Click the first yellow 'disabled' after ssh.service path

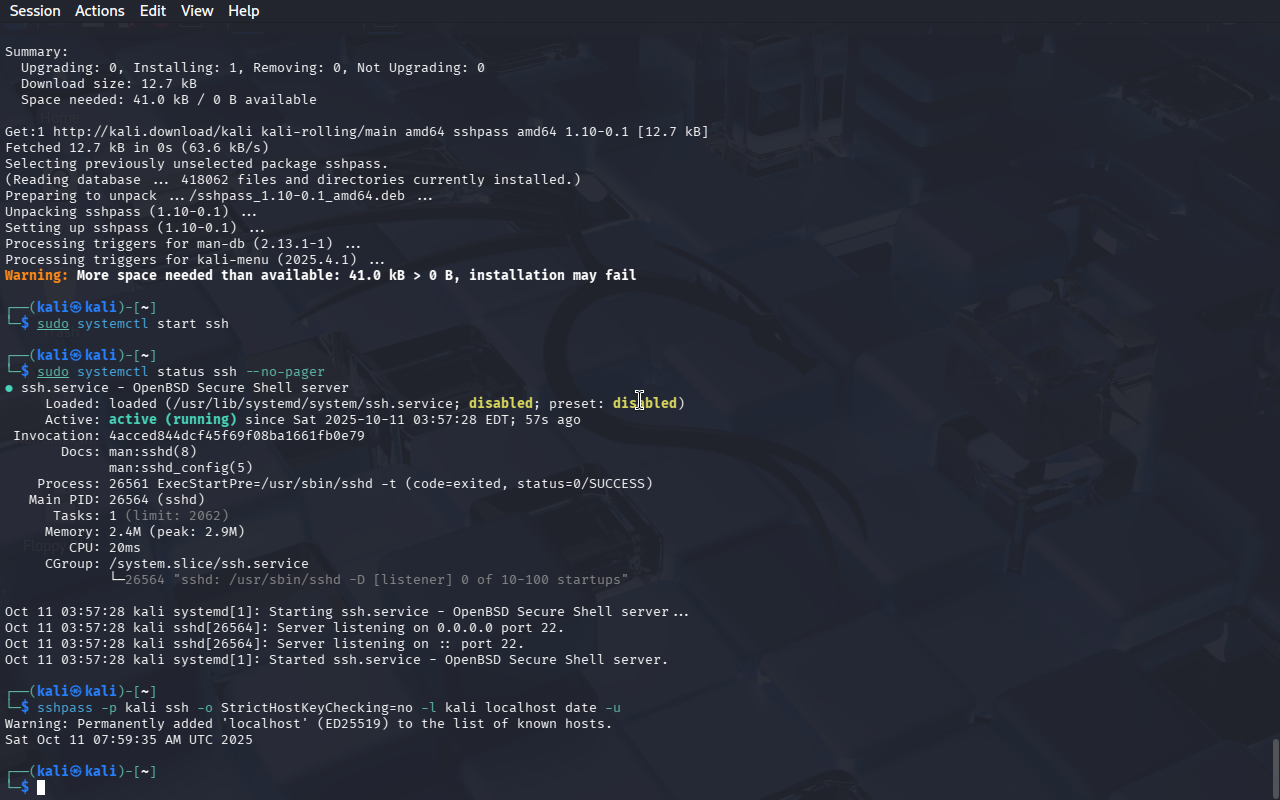pyautogui.click(x=501, y=404)
